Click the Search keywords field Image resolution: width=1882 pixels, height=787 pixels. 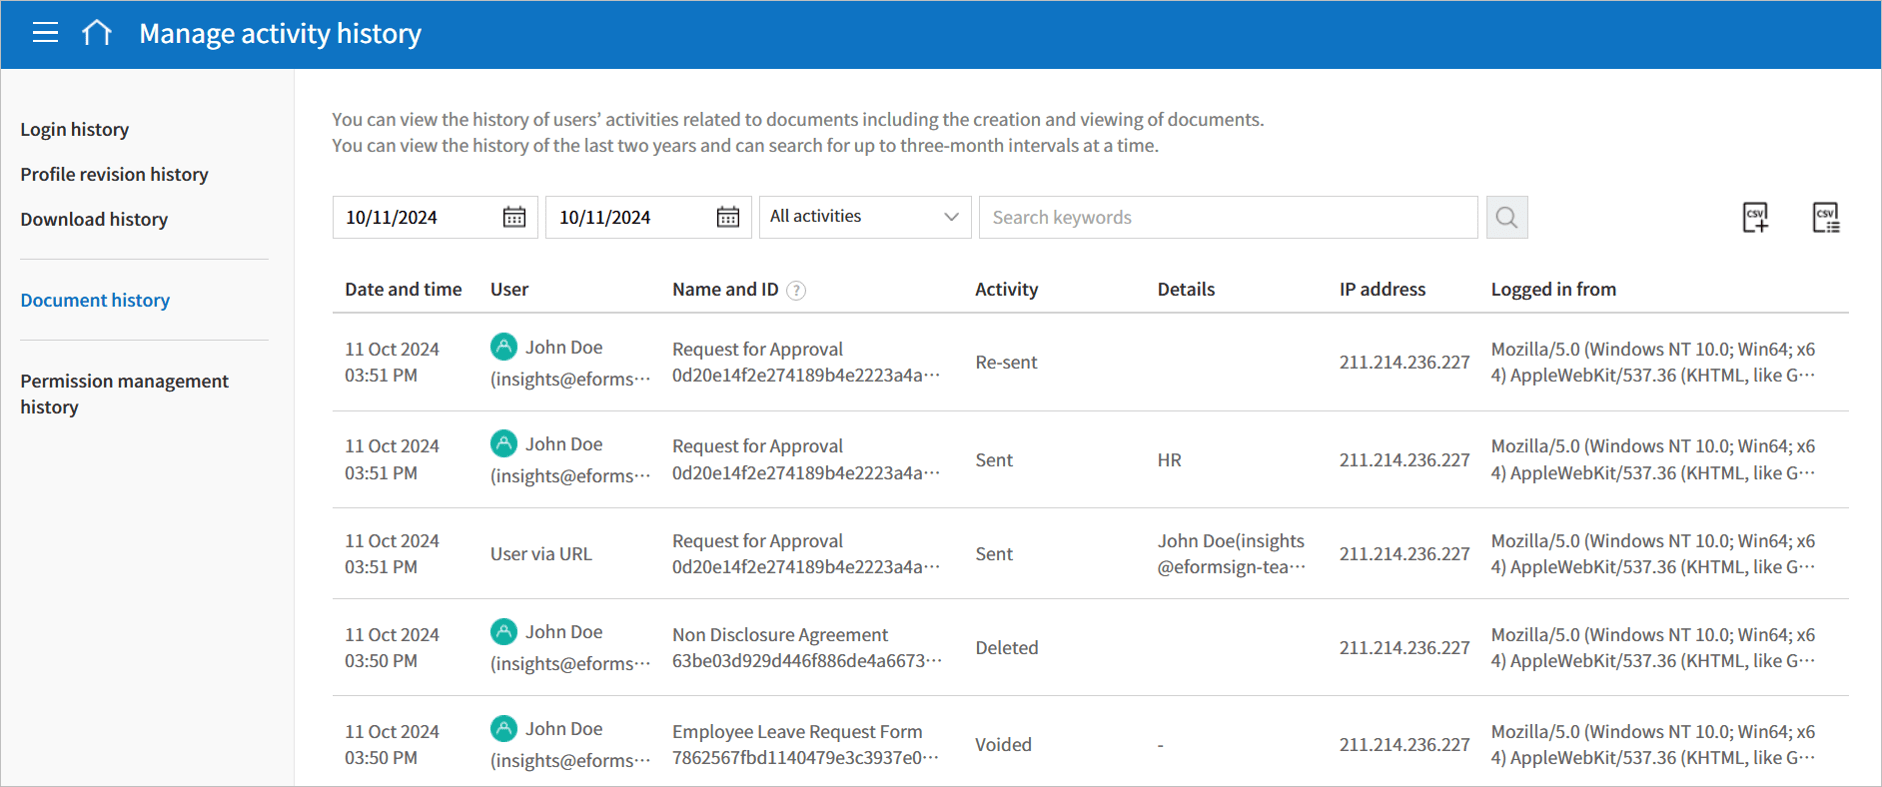coord(1227,217)
